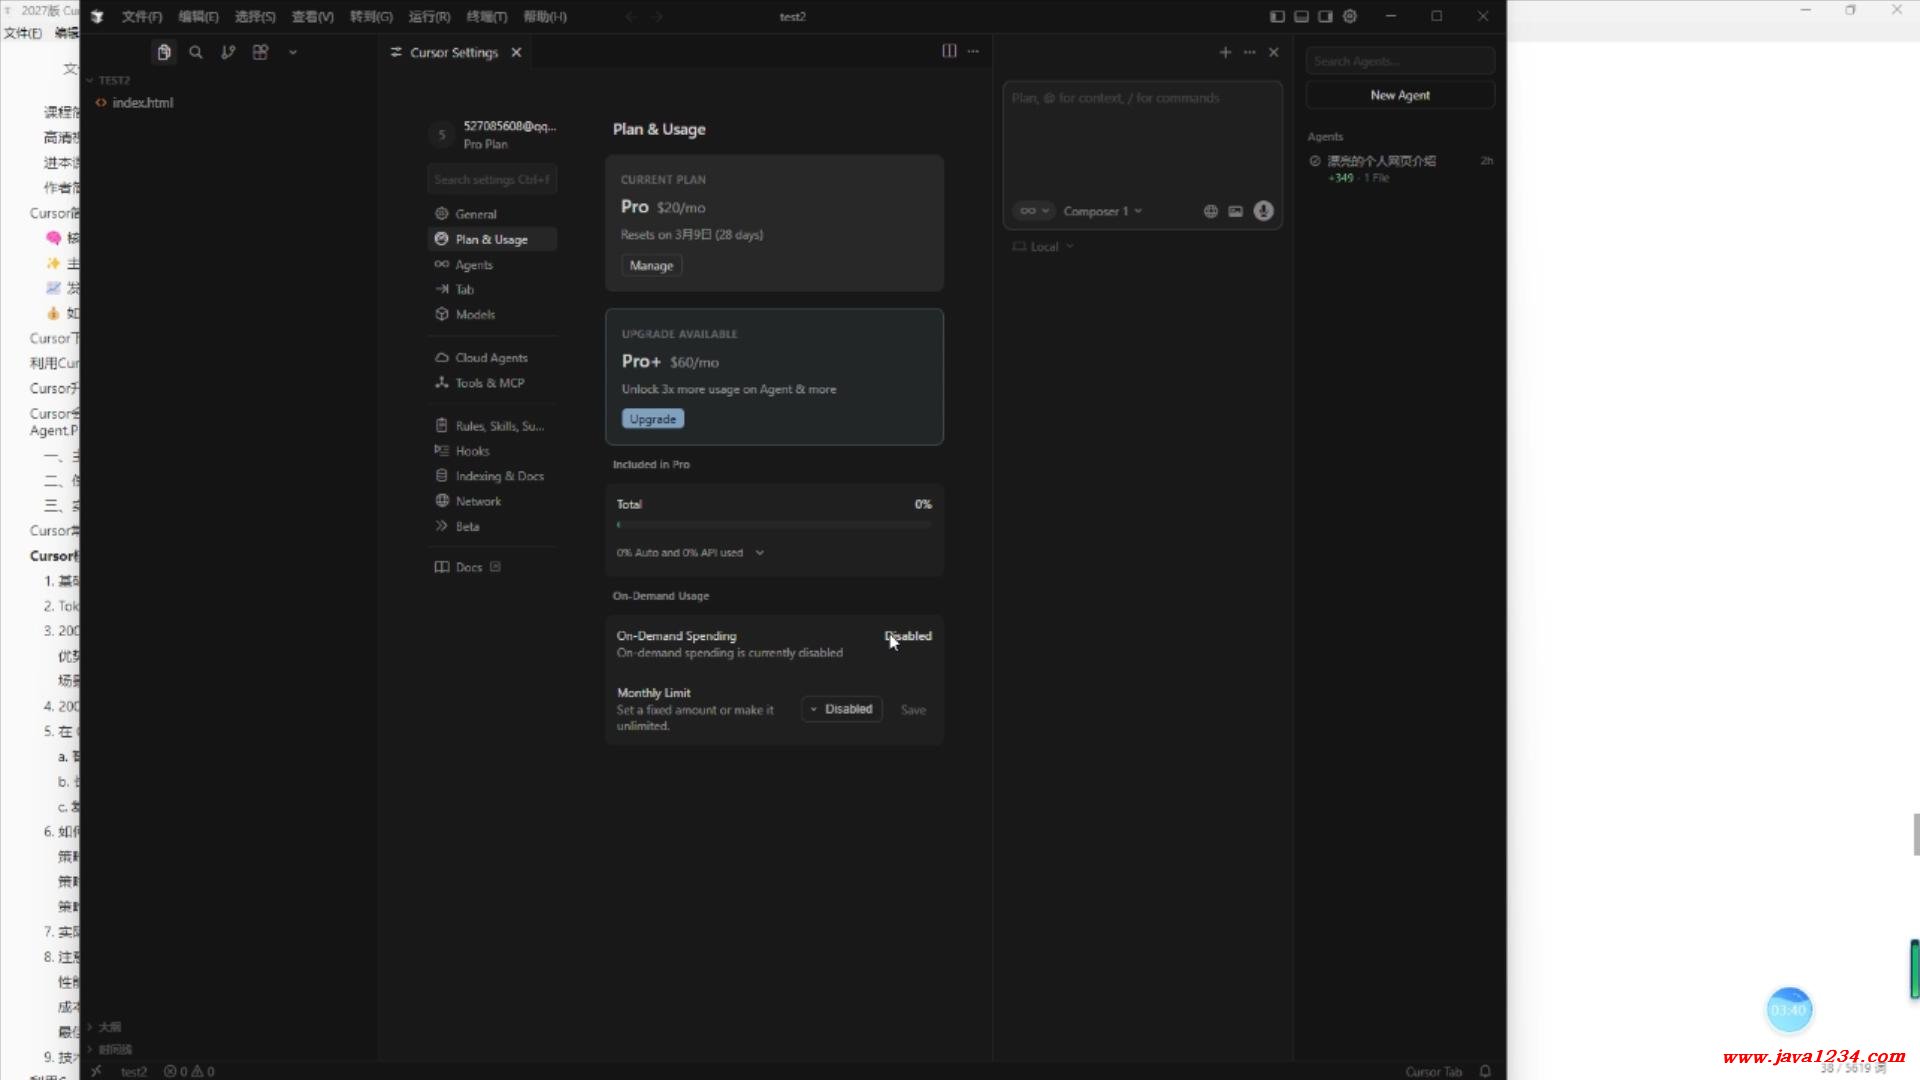
Task: Click the Search settings input field
Action: [x=491, y=179]
